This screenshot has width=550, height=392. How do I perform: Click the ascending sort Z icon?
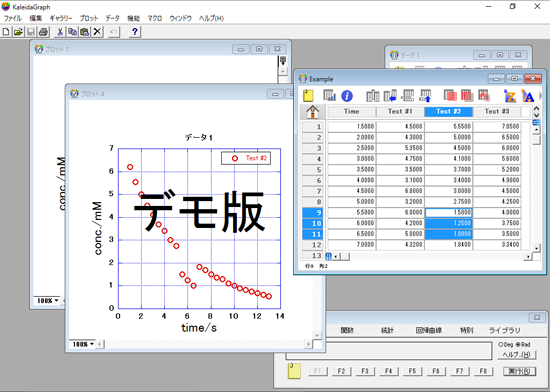(510, 96)
